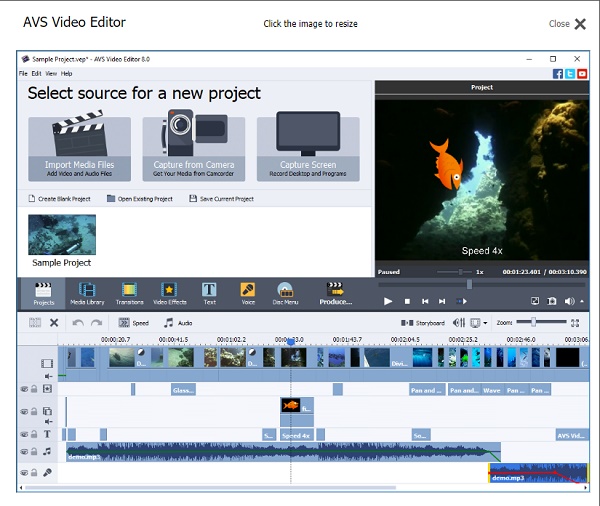
Task: Toggle full screen preview
Action: pos(535,301)
